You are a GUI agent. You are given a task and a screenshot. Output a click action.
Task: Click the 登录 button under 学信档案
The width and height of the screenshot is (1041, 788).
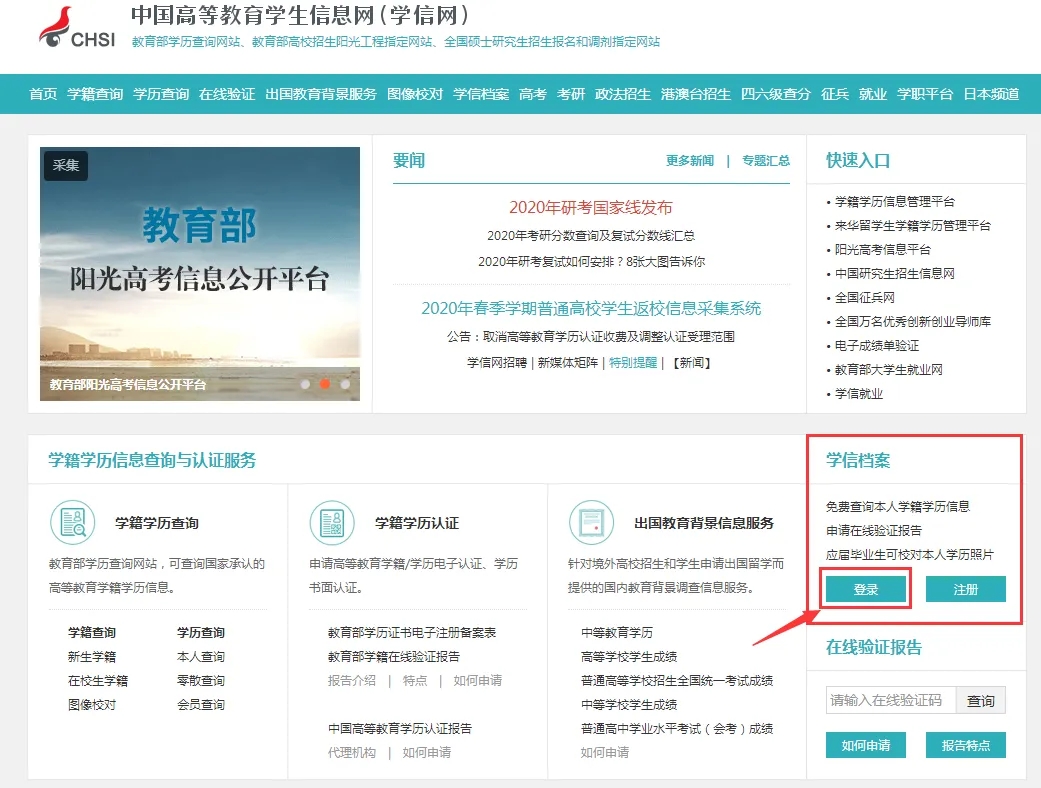(866, 590)
